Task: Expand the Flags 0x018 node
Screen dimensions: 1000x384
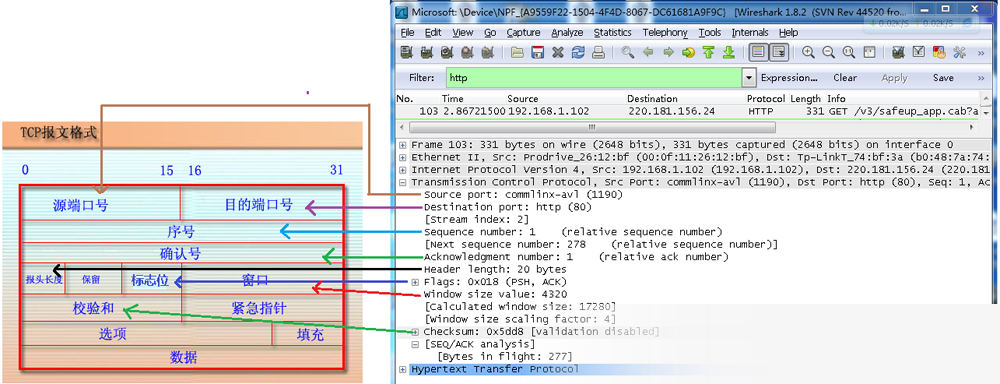Action: click(x=415, y=282)
